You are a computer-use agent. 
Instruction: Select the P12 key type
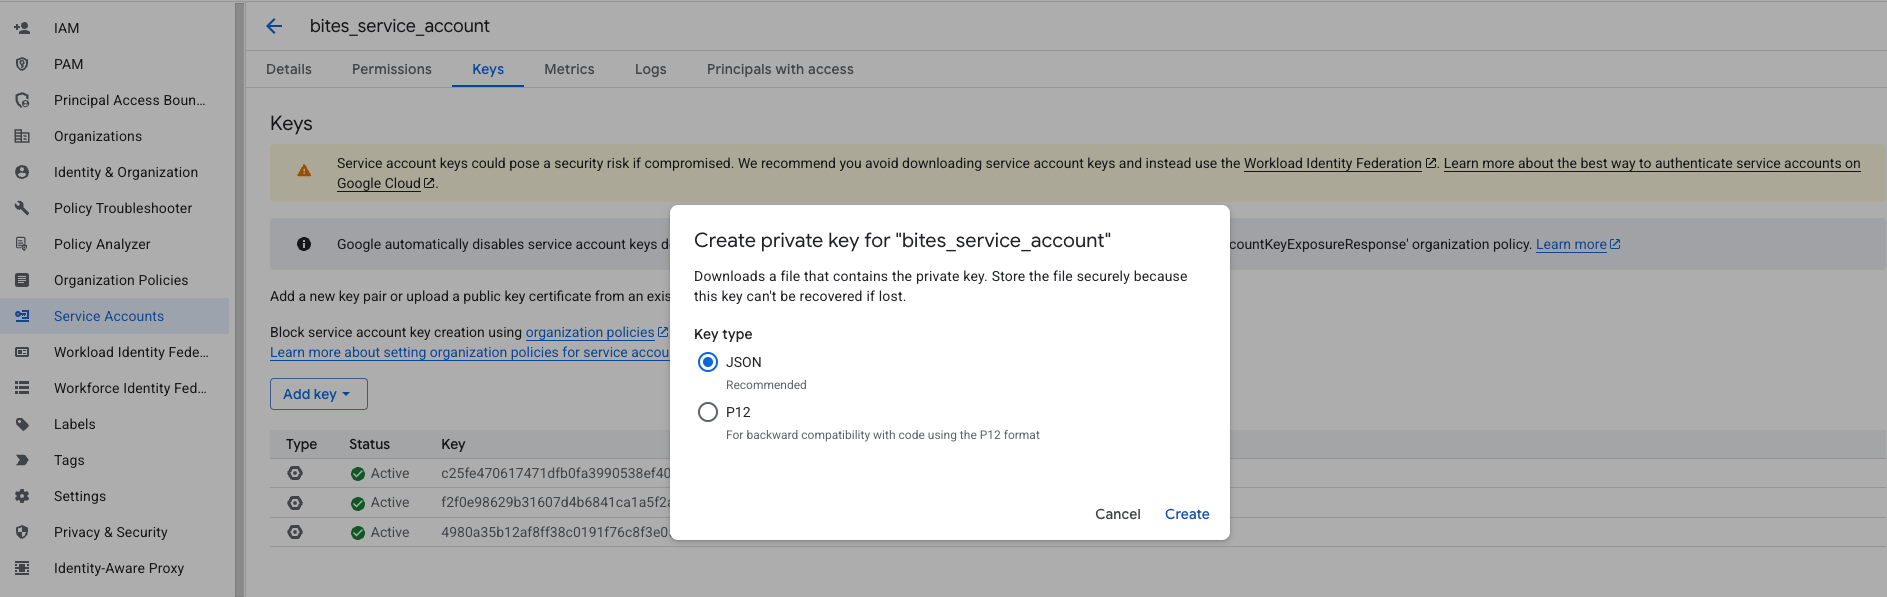click(x=708, y=412)
